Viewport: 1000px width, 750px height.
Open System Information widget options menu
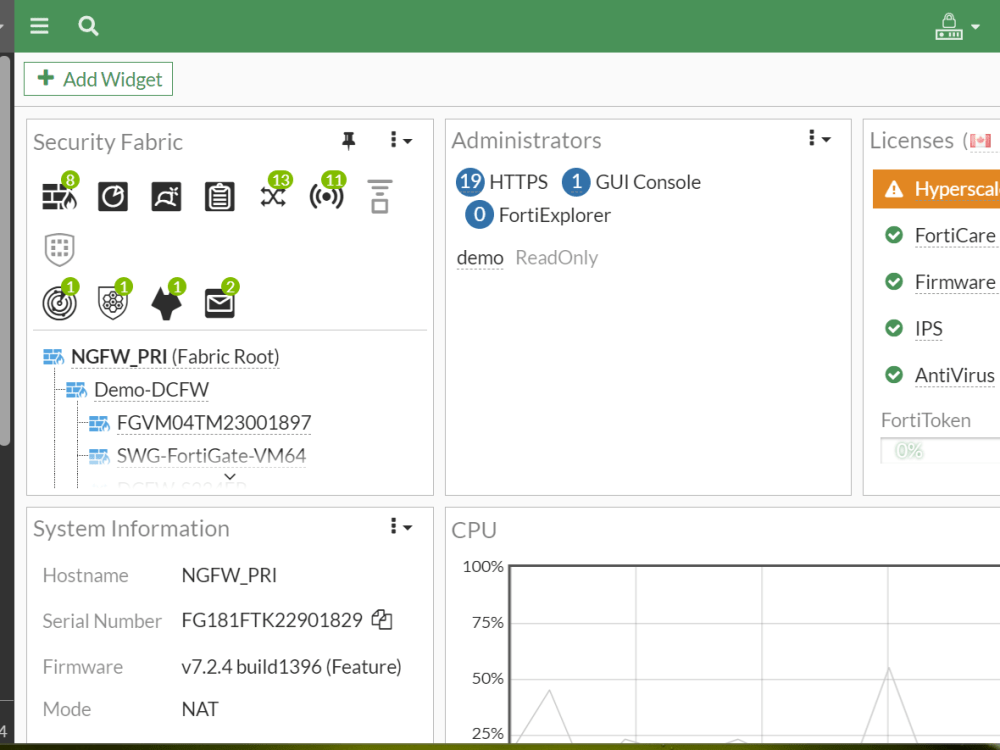pyautogui.click(x=401, y=527)
